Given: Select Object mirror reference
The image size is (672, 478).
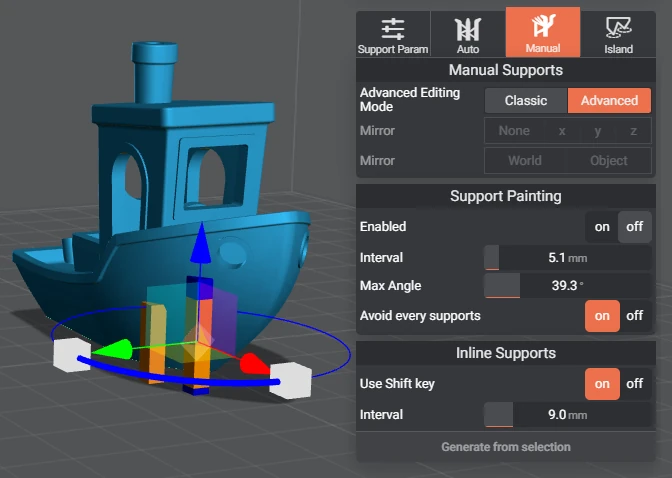Looking at the screenshot, I should (609, 161).
